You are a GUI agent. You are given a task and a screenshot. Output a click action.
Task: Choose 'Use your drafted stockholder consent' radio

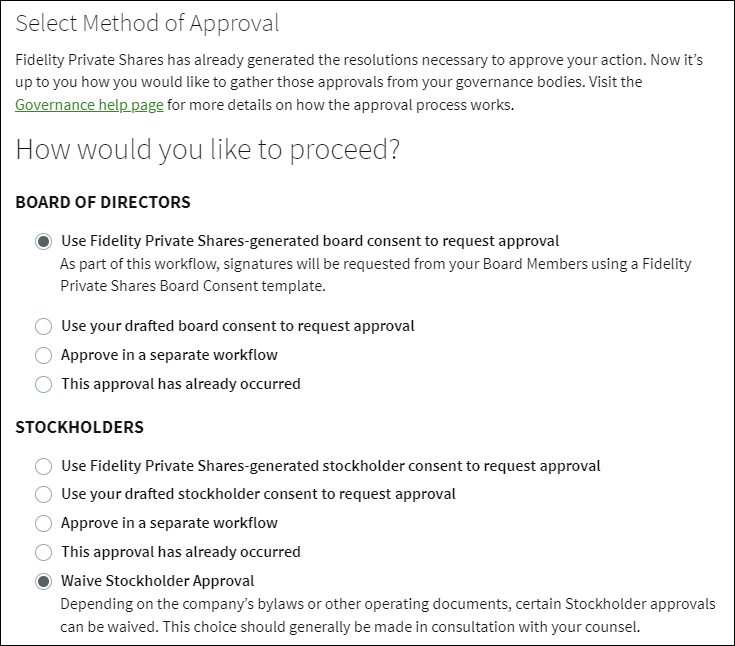(43, 494)
